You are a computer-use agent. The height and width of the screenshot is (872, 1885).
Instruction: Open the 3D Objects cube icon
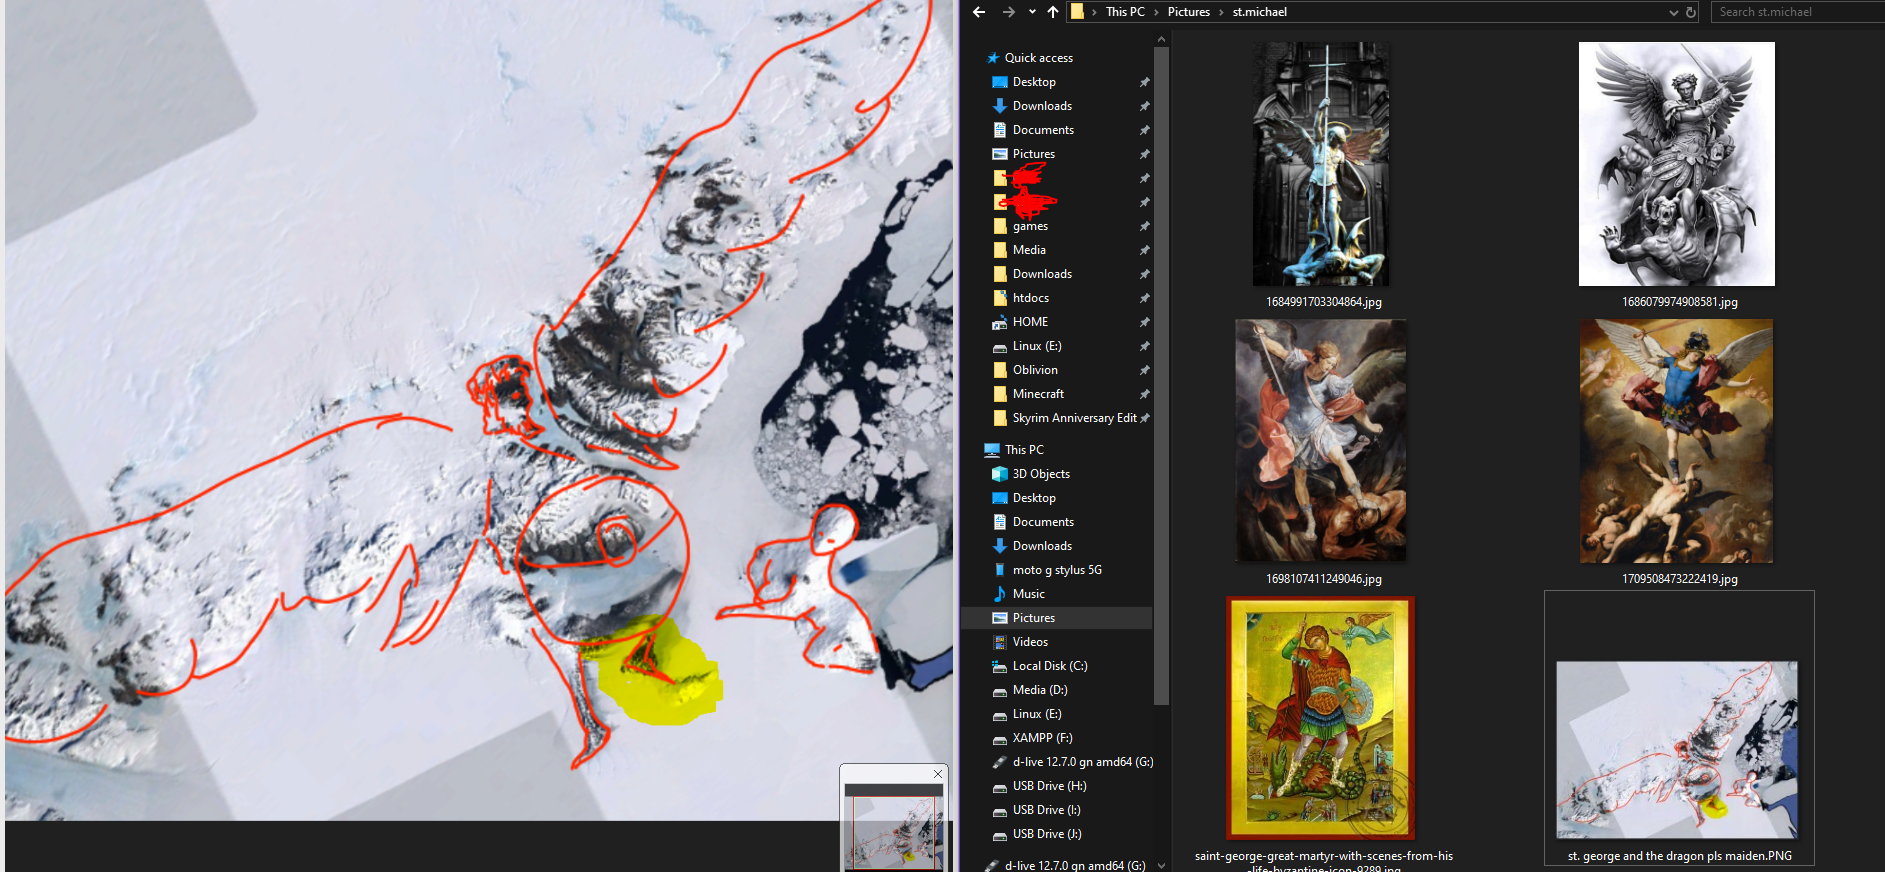pyautogui.click(x=1000, y=474)
